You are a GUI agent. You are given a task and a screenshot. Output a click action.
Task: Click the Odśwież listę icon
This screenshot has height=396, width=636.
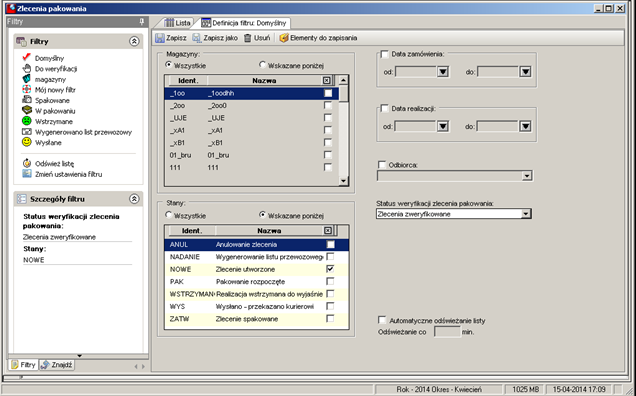tap(27, 163)
